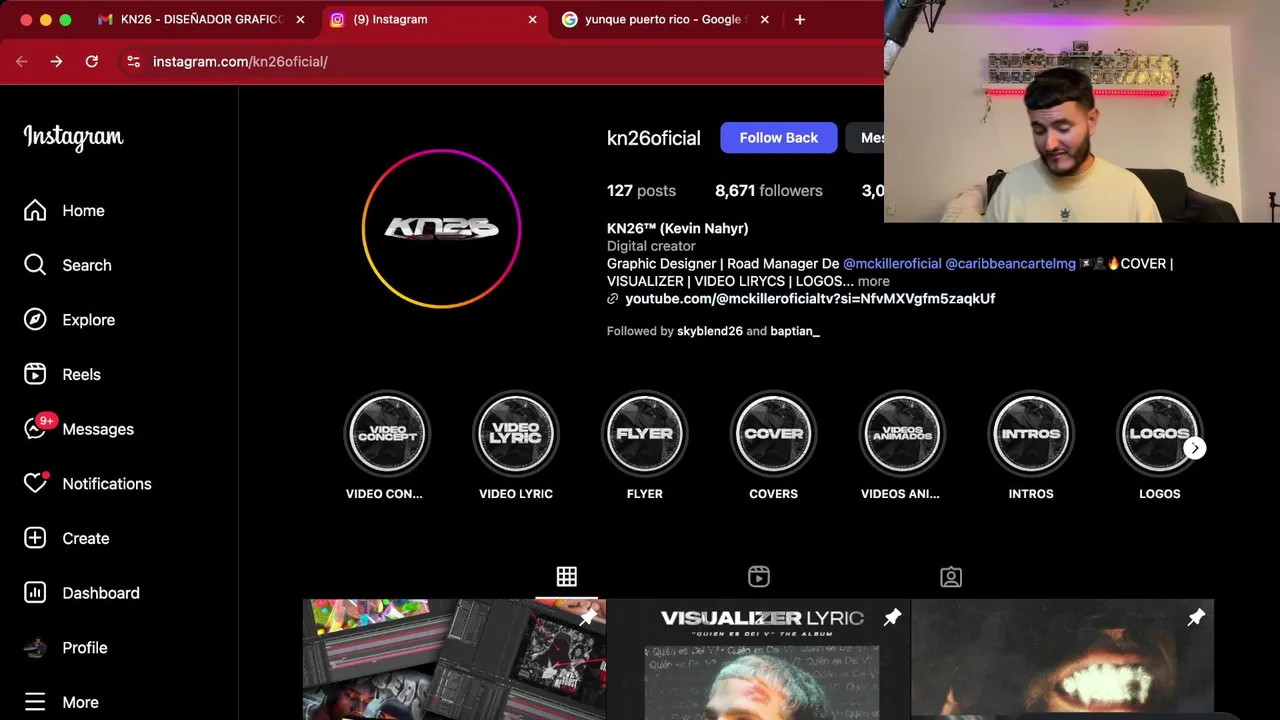Close the yunque puerto rico tab
This screenshot has width=1280, height=720.
pos(765,19)
